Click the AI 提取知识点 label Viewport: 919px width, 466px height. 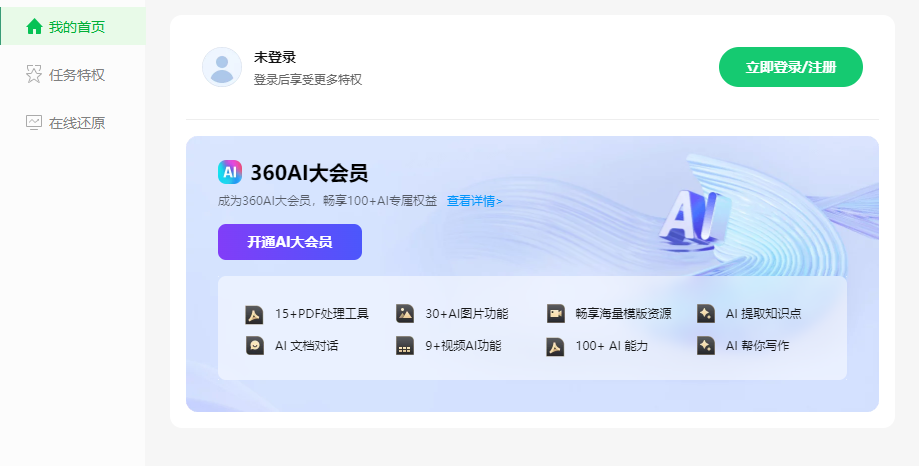[764, 314]
